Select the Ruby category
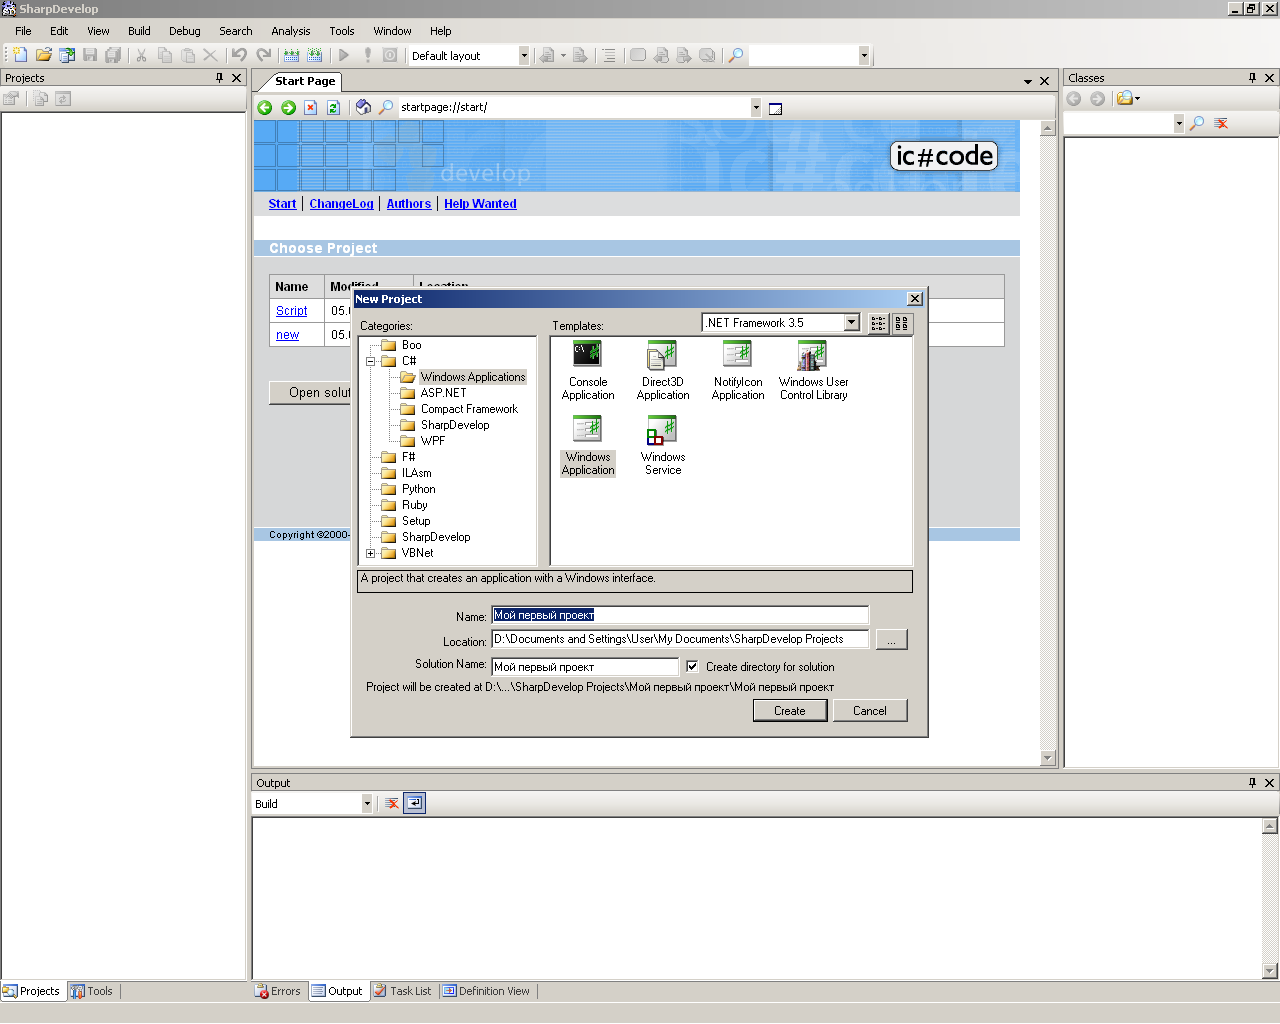1280x1024 pixels. pyautogui.click(x=414, y=505)
